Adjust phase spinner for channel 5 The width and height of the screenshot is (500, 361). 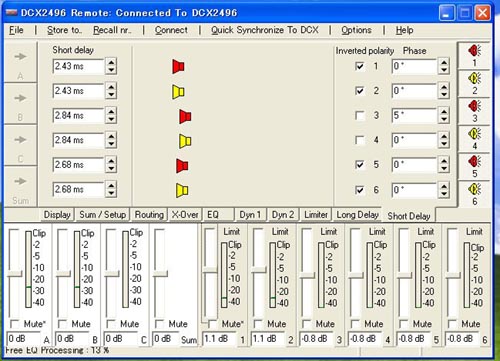pos(444,165)
